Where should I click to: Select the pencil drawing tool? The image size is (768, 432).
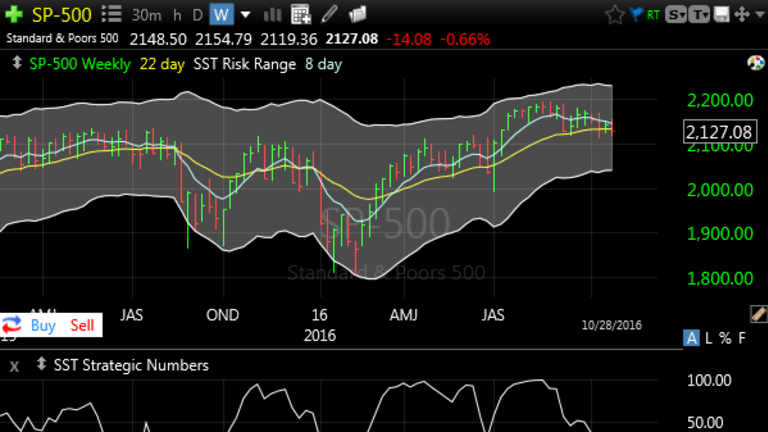329,14
